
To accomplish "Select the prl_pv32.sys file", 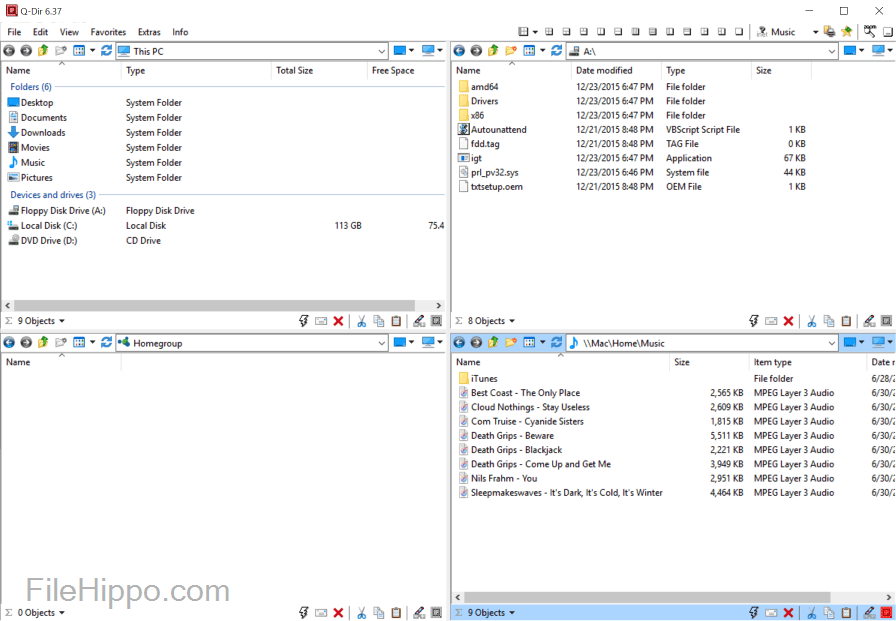I will point(489,173).
